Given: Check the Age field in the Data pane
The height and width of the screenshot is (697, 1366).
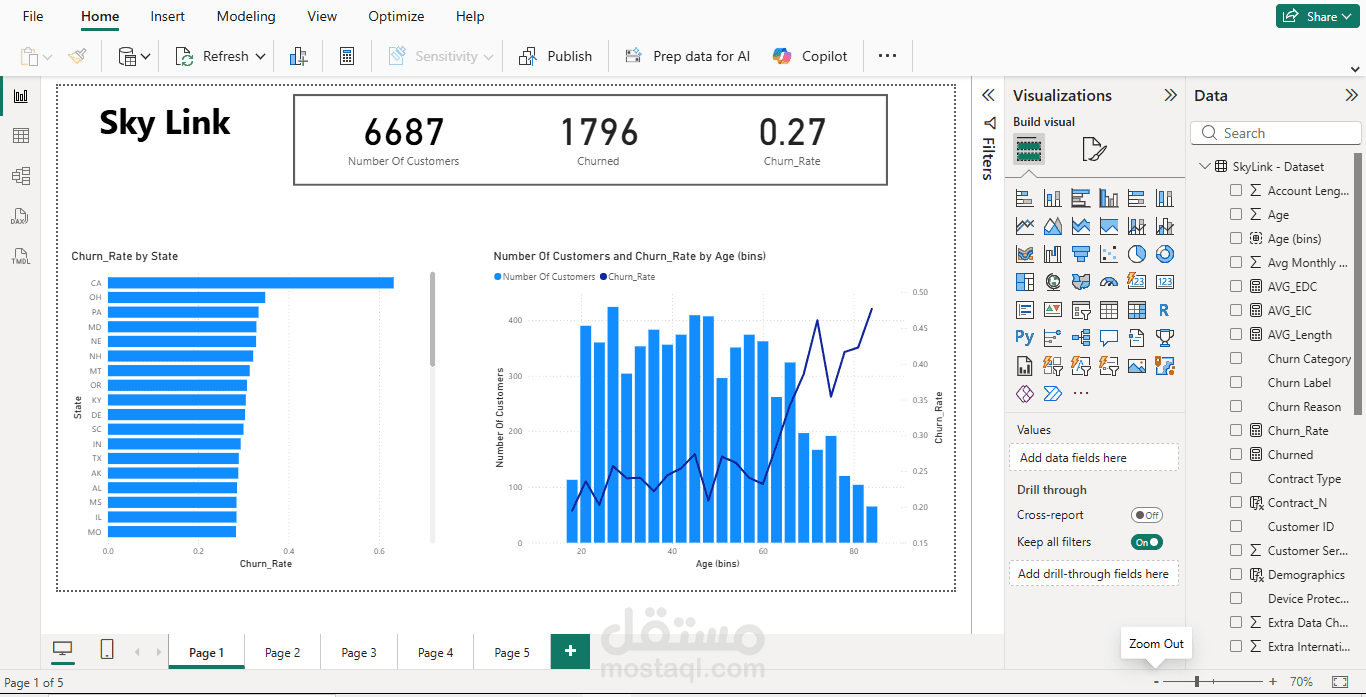Looking at the screenshot, I should [x=1236, y=214].
